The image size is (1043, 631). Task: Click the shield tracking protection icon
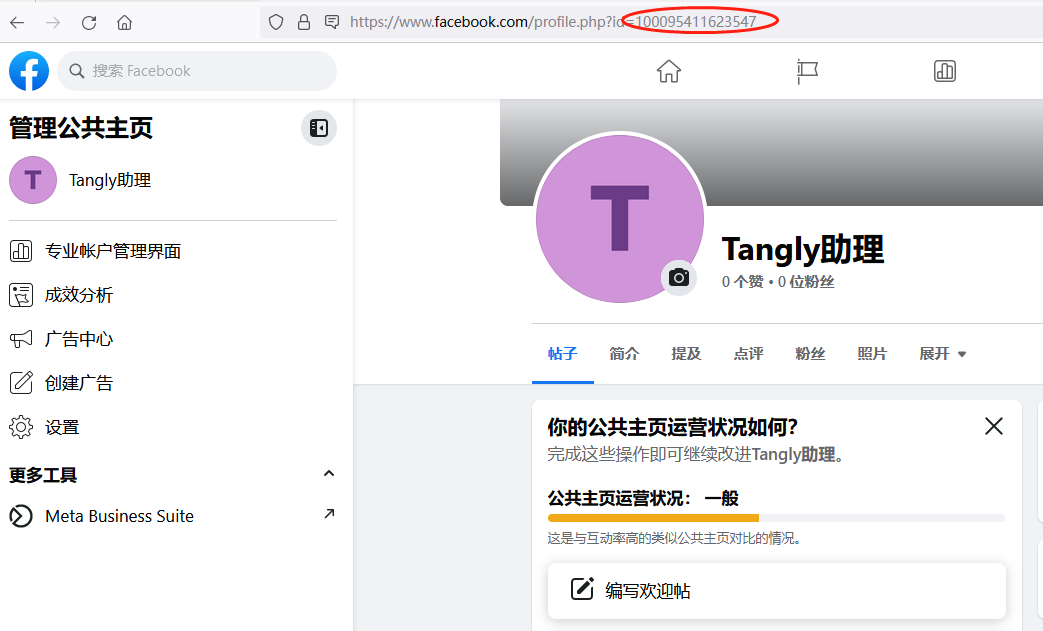tap(276, 23)
